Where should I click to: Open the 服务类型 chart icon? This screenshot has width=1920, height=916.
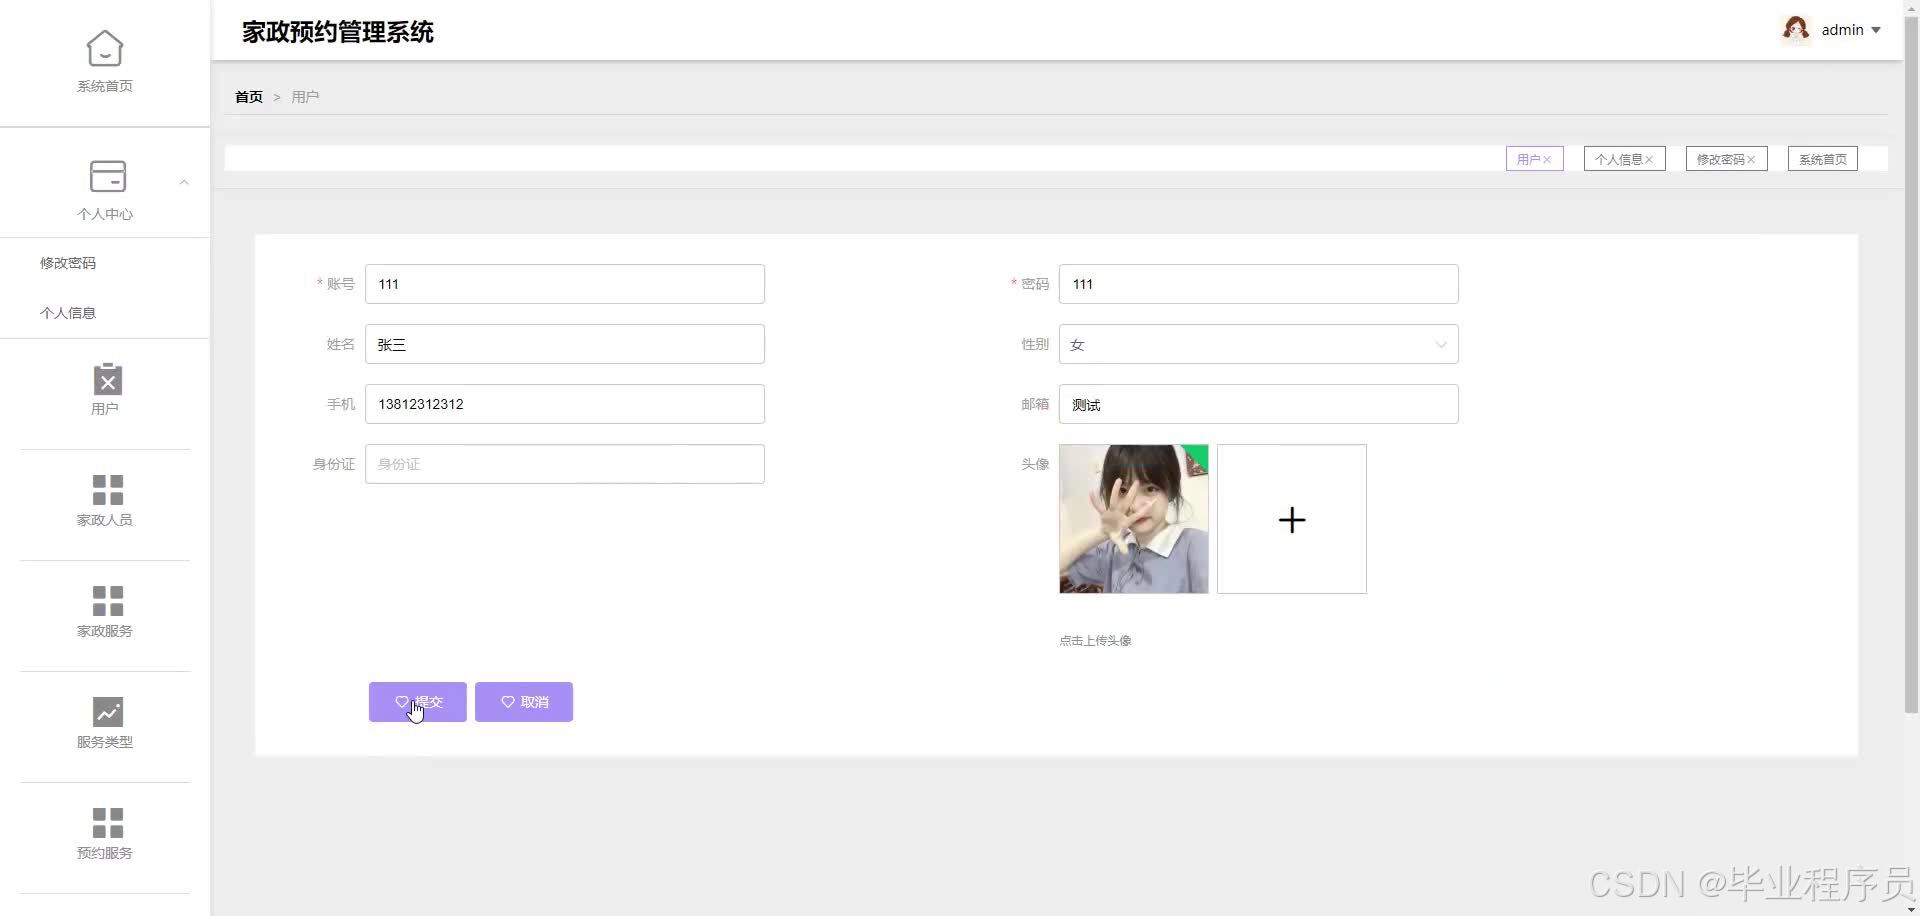[107, 712]
